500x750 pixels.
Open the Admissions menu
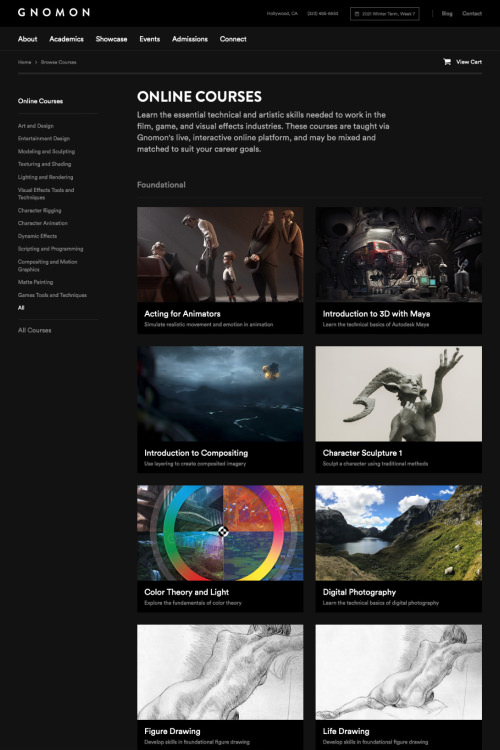pos(190,39)
